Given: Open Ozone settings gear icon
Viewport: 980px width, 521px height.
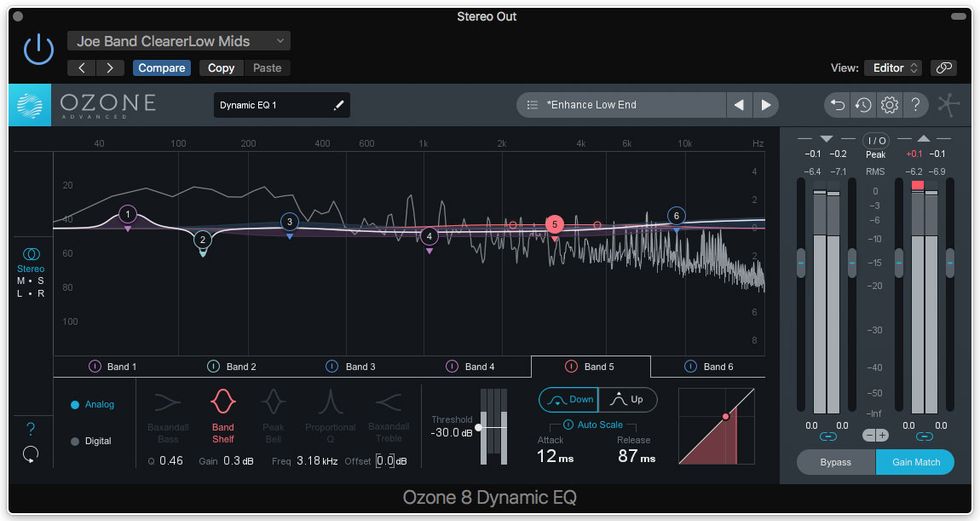Looking at the screenshot, I should coord(889,105).
